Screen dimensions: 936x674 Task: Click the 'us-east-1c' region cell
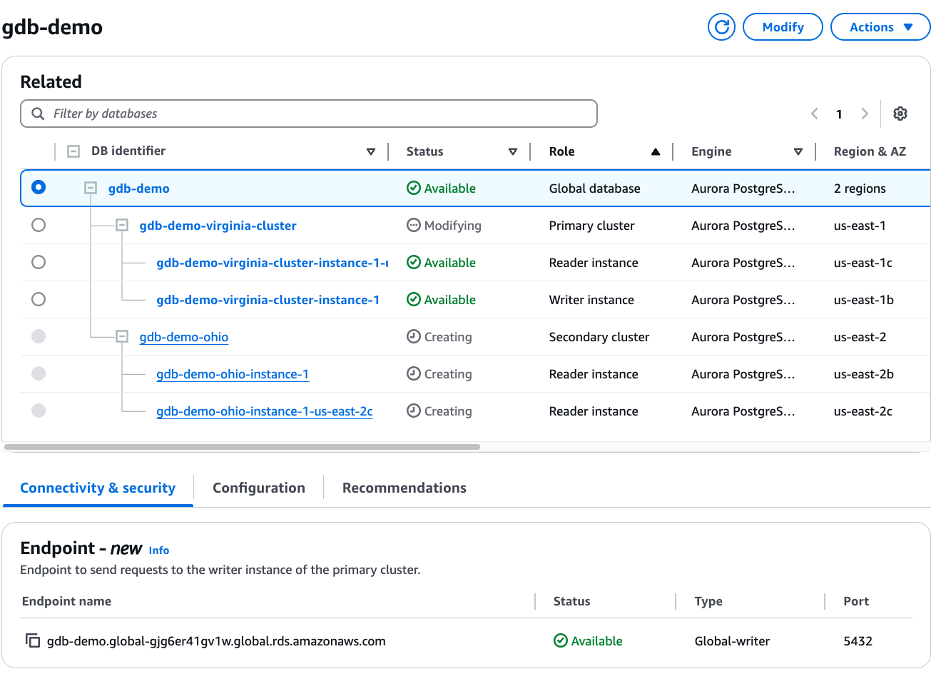pyautogui.click(x=863, y=263)
